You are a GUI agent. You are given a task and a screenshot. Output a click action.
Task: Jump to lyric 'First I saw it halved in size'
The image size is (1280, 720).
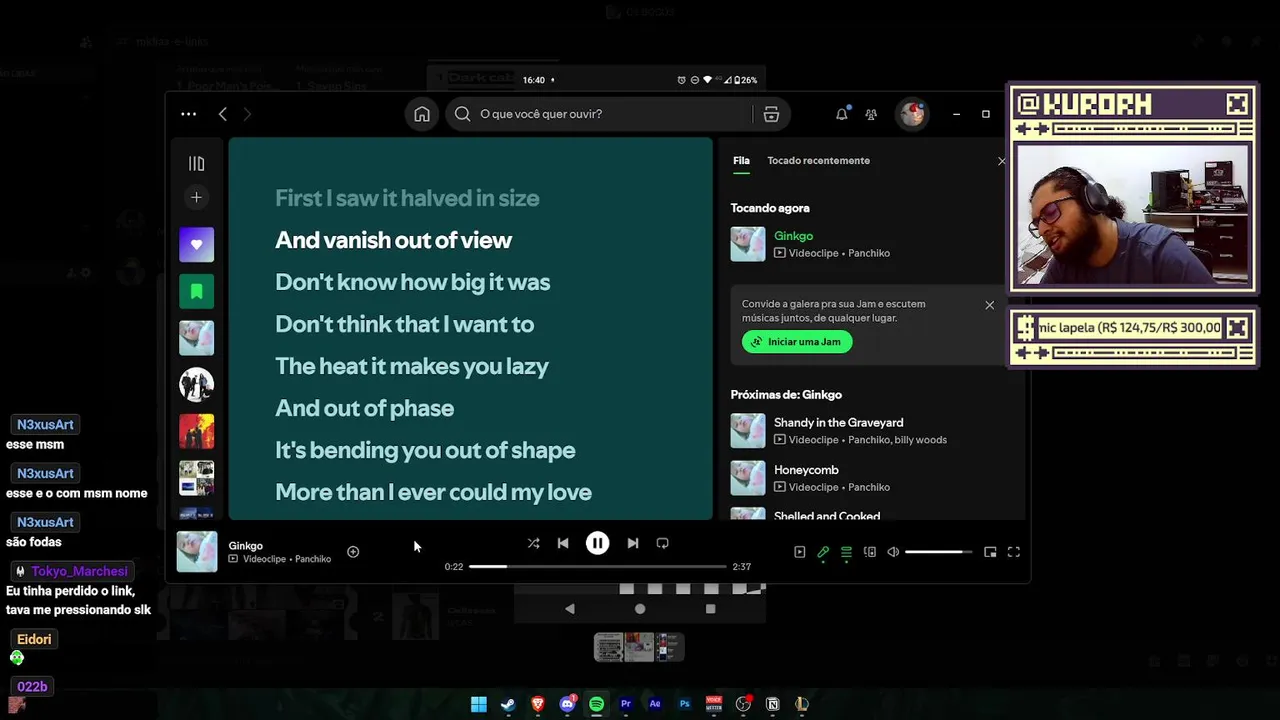407,198
